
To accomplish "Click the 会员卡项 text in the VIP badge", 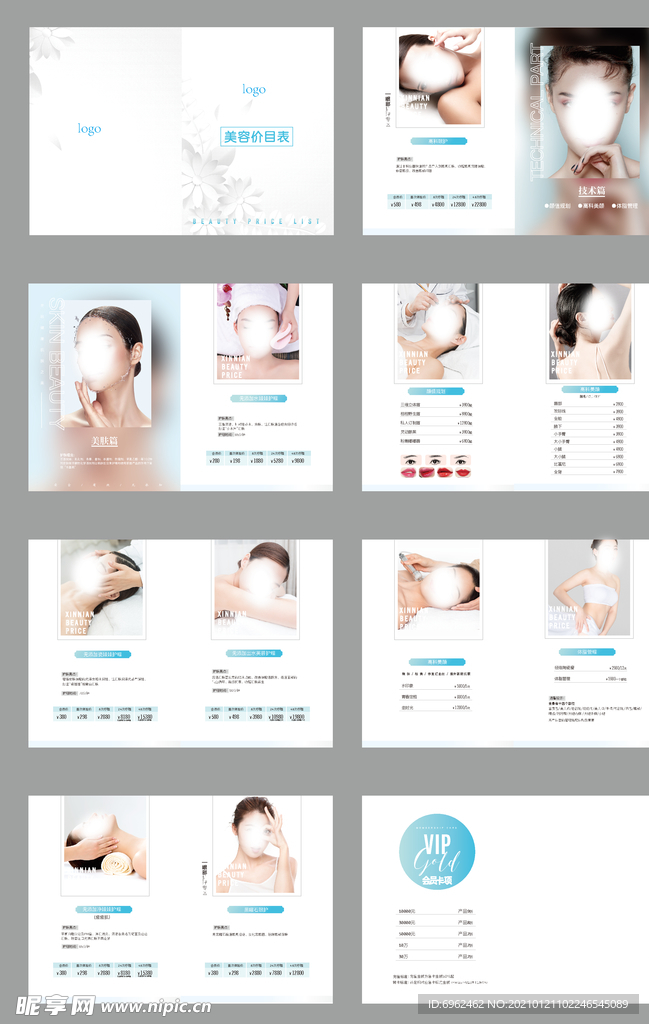I will coord(437,882).
